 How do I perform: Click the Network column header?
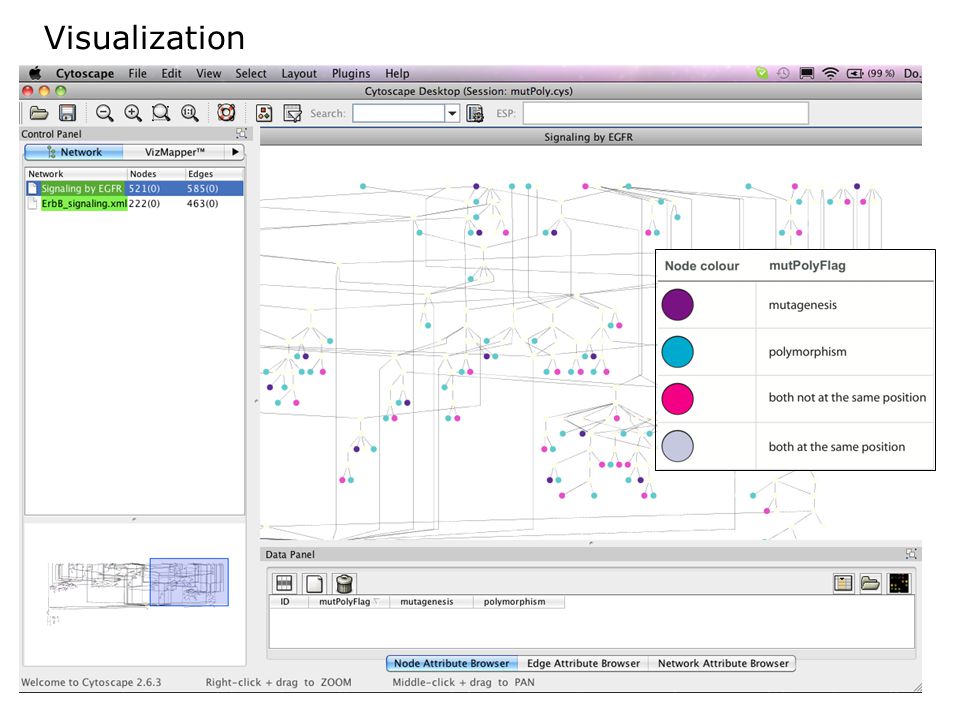point(77,174)
